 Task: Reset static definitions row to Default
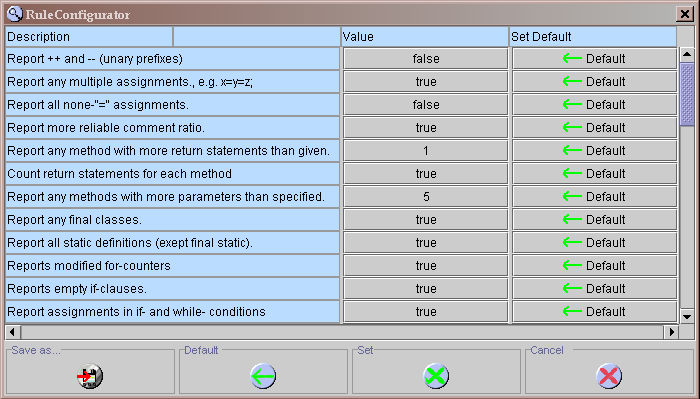[x=594, y=243]
